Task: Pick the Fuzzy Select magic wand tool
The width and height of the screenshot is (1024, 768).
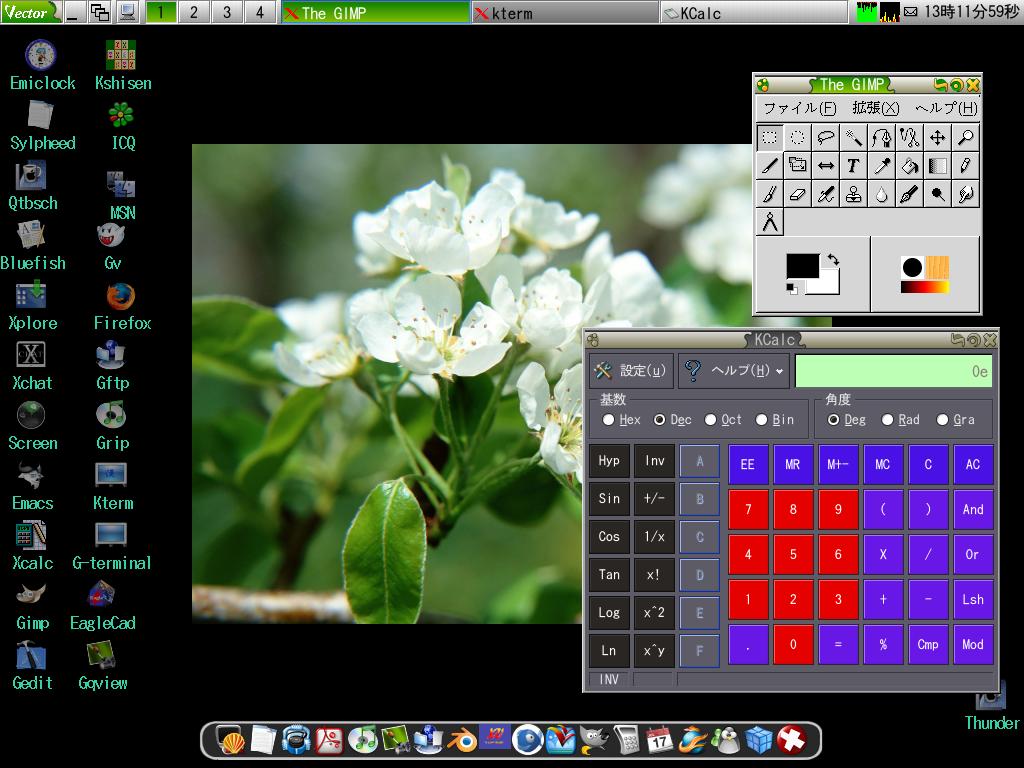Action: coord(853,138)
